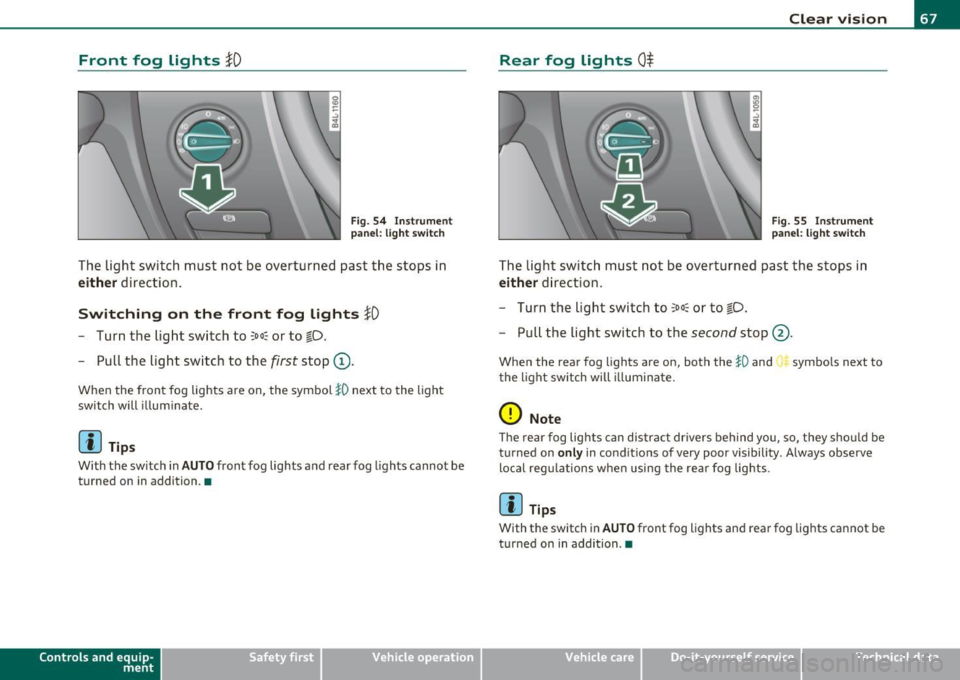Click the rotary light switch knob in Fig. 55
Image resolution: width=960 pixels, height=680 pixels.
click(x=629, y=142)
